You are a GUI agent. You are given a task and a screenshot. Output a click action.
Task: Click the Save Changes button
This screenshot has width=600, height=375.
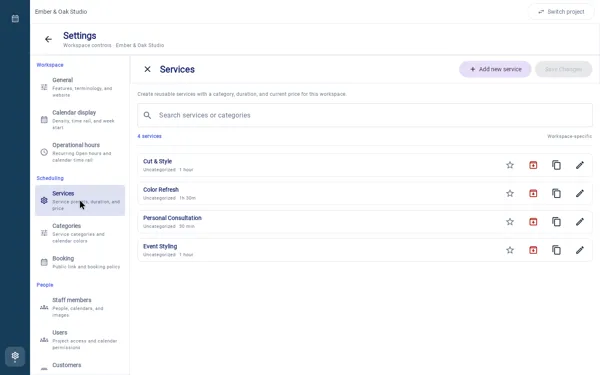coord(563,69)
